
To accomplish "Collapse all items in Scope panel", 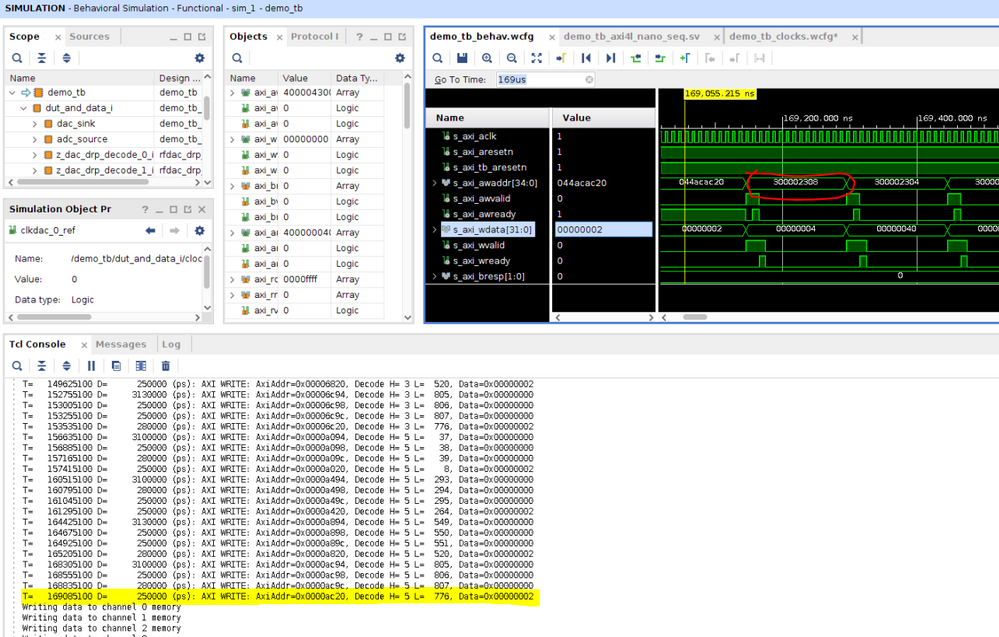I will pos(42,58).
